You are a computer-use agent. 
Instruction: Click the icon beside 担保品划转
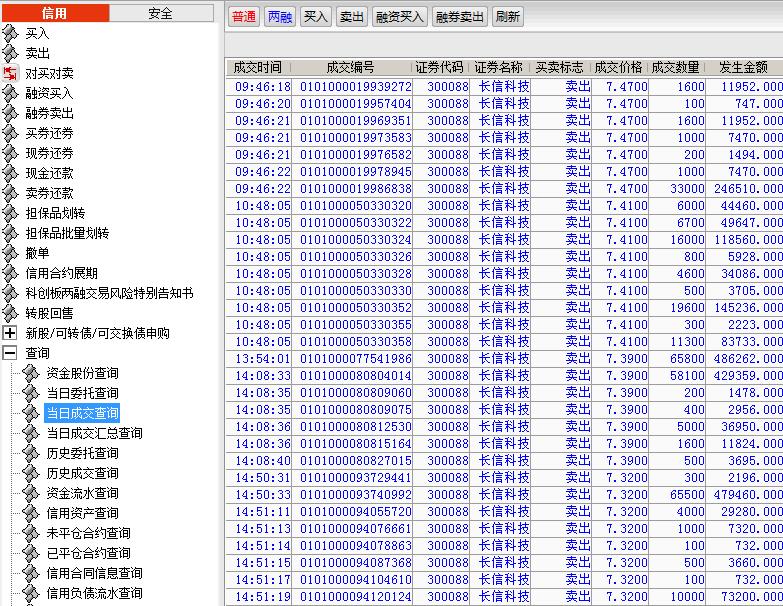click(x=10, y=213)
